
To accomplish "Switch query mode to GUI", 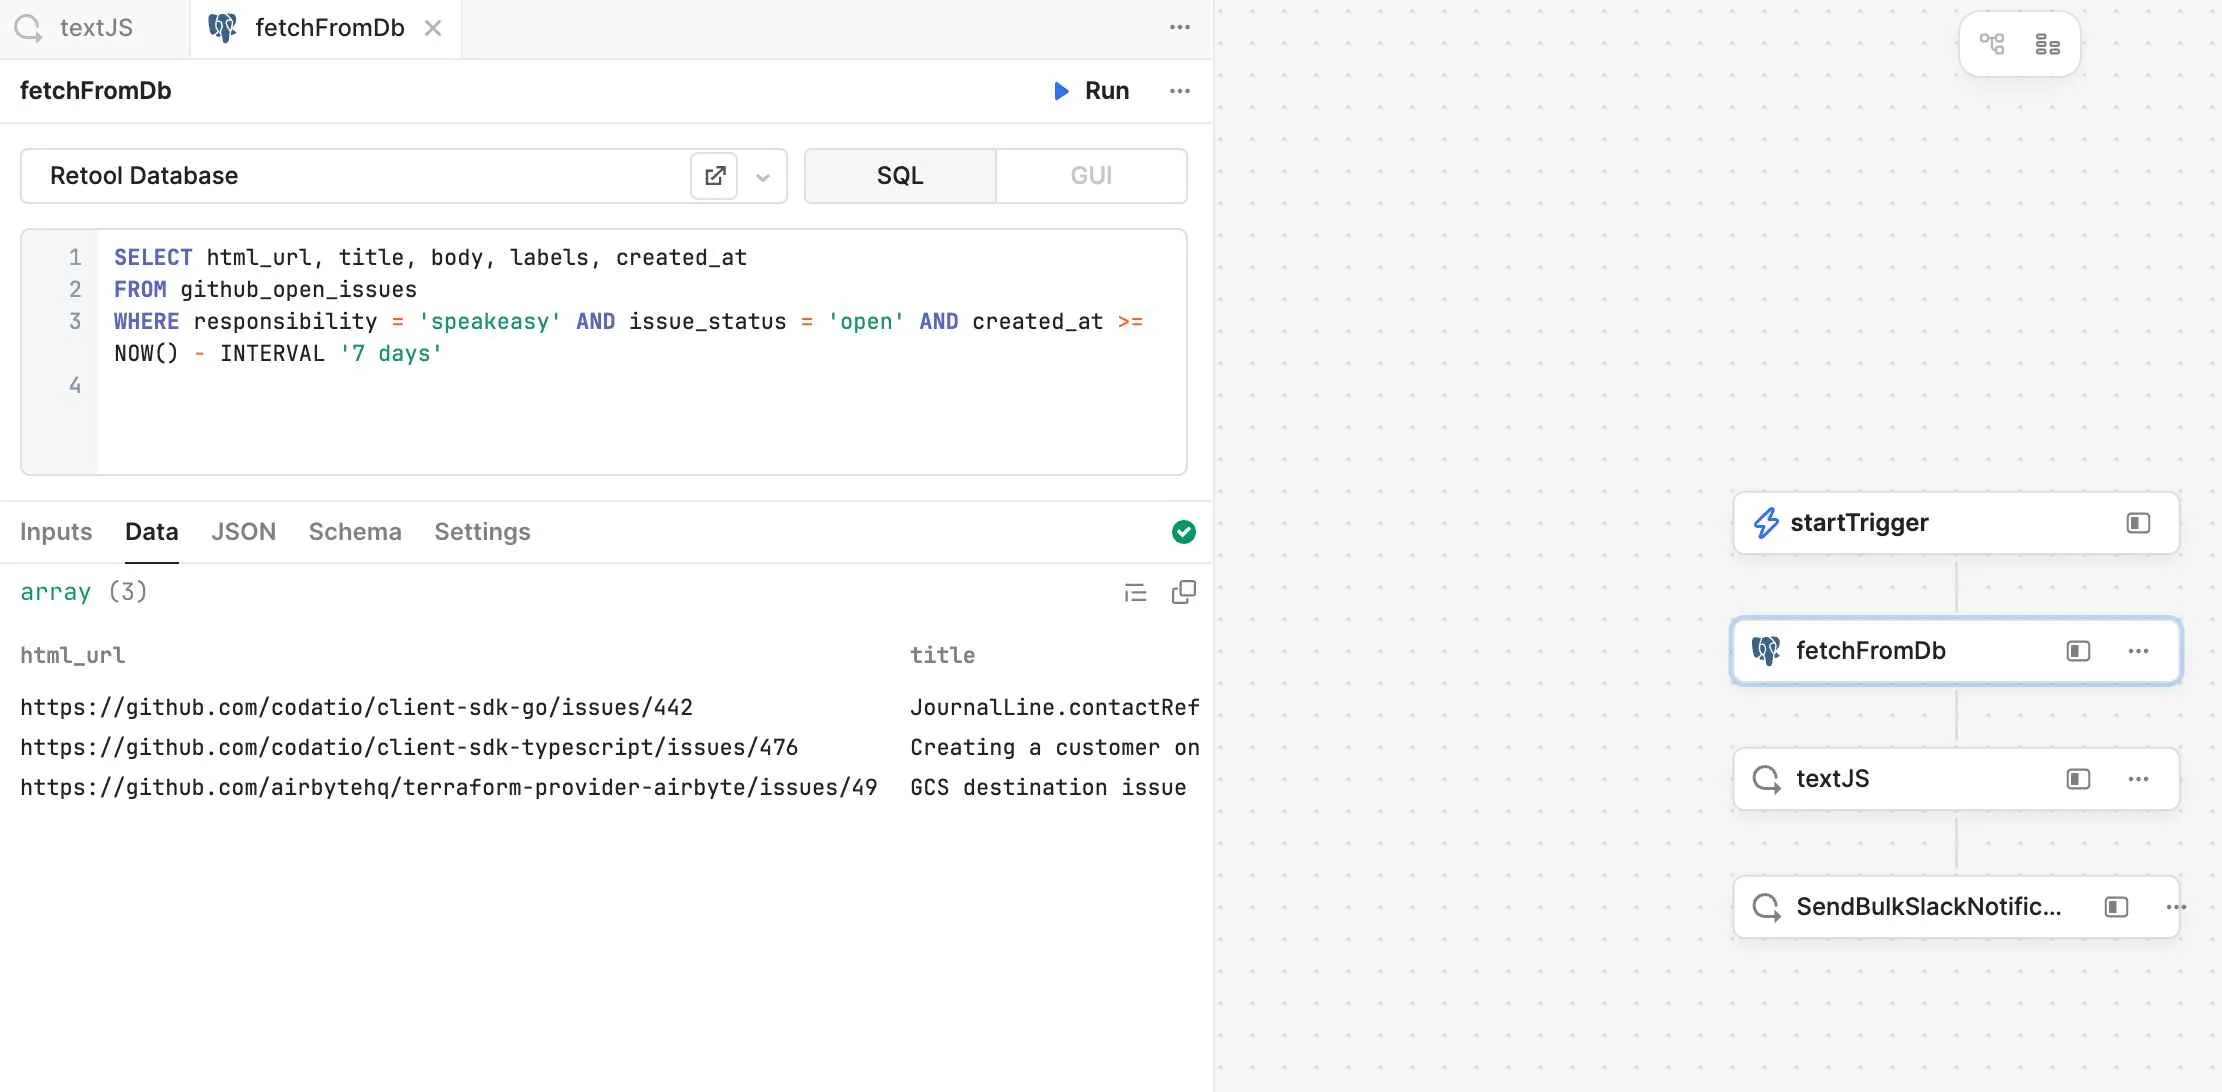I will click(1091, 176).
